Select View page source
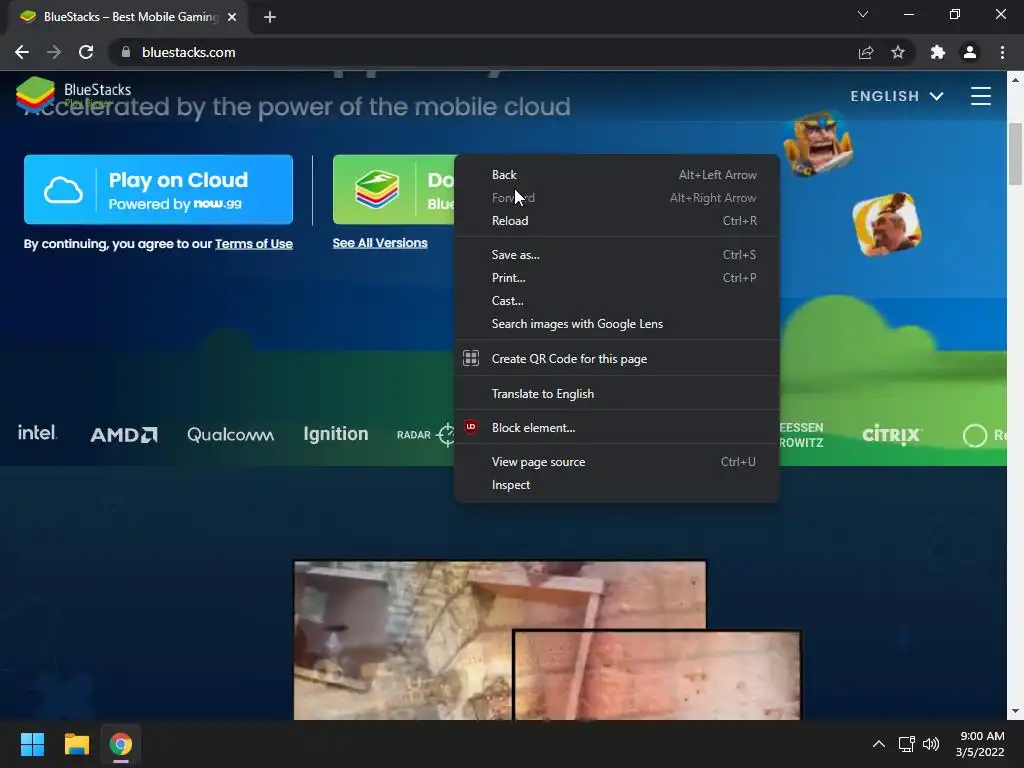This screenshot has width=1024, height=768. pos(616,462)
